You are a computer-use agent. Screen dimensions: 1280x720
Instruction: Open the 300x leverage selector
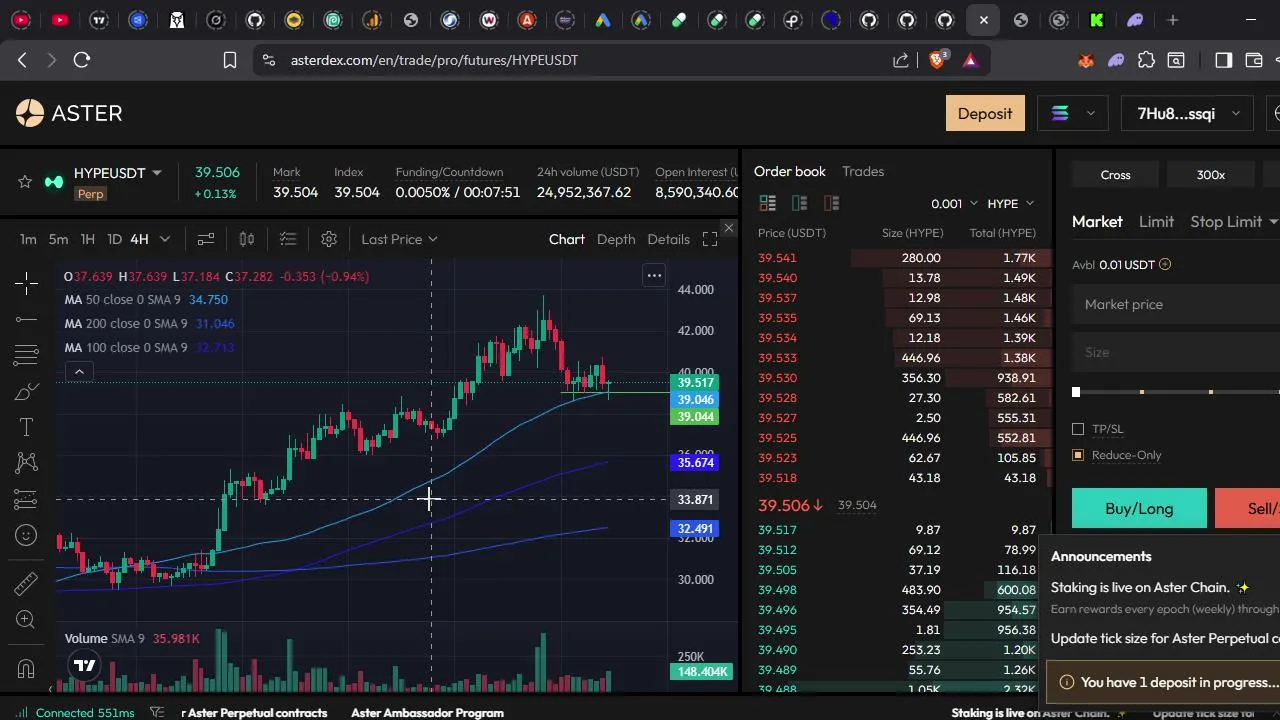(x=1210, y=175)
